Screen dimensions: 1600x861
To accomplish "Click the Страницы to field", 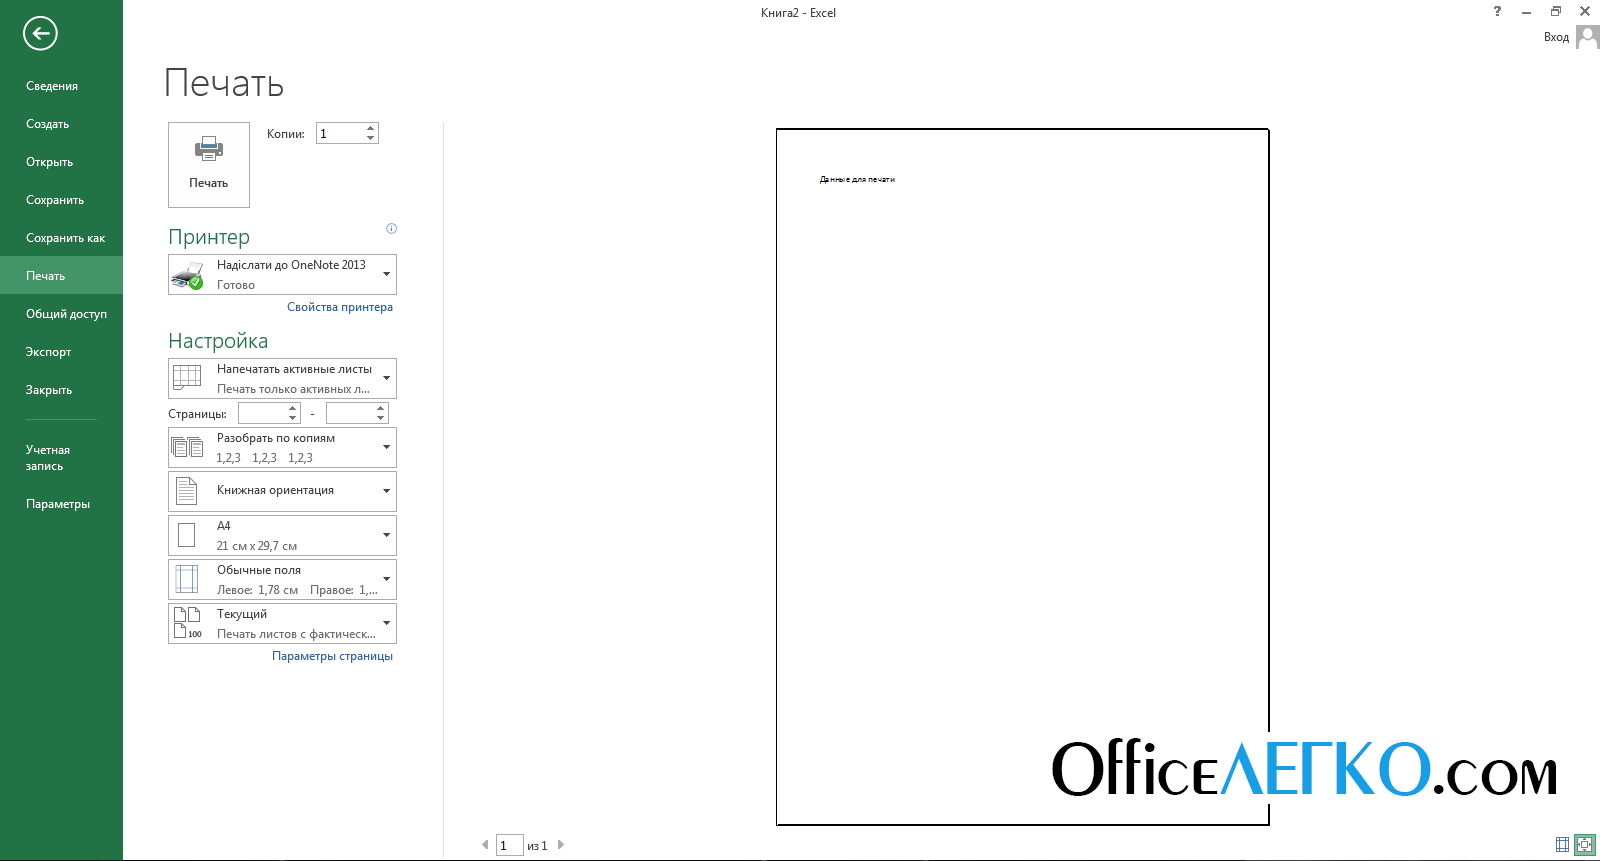I will (350, 413).
